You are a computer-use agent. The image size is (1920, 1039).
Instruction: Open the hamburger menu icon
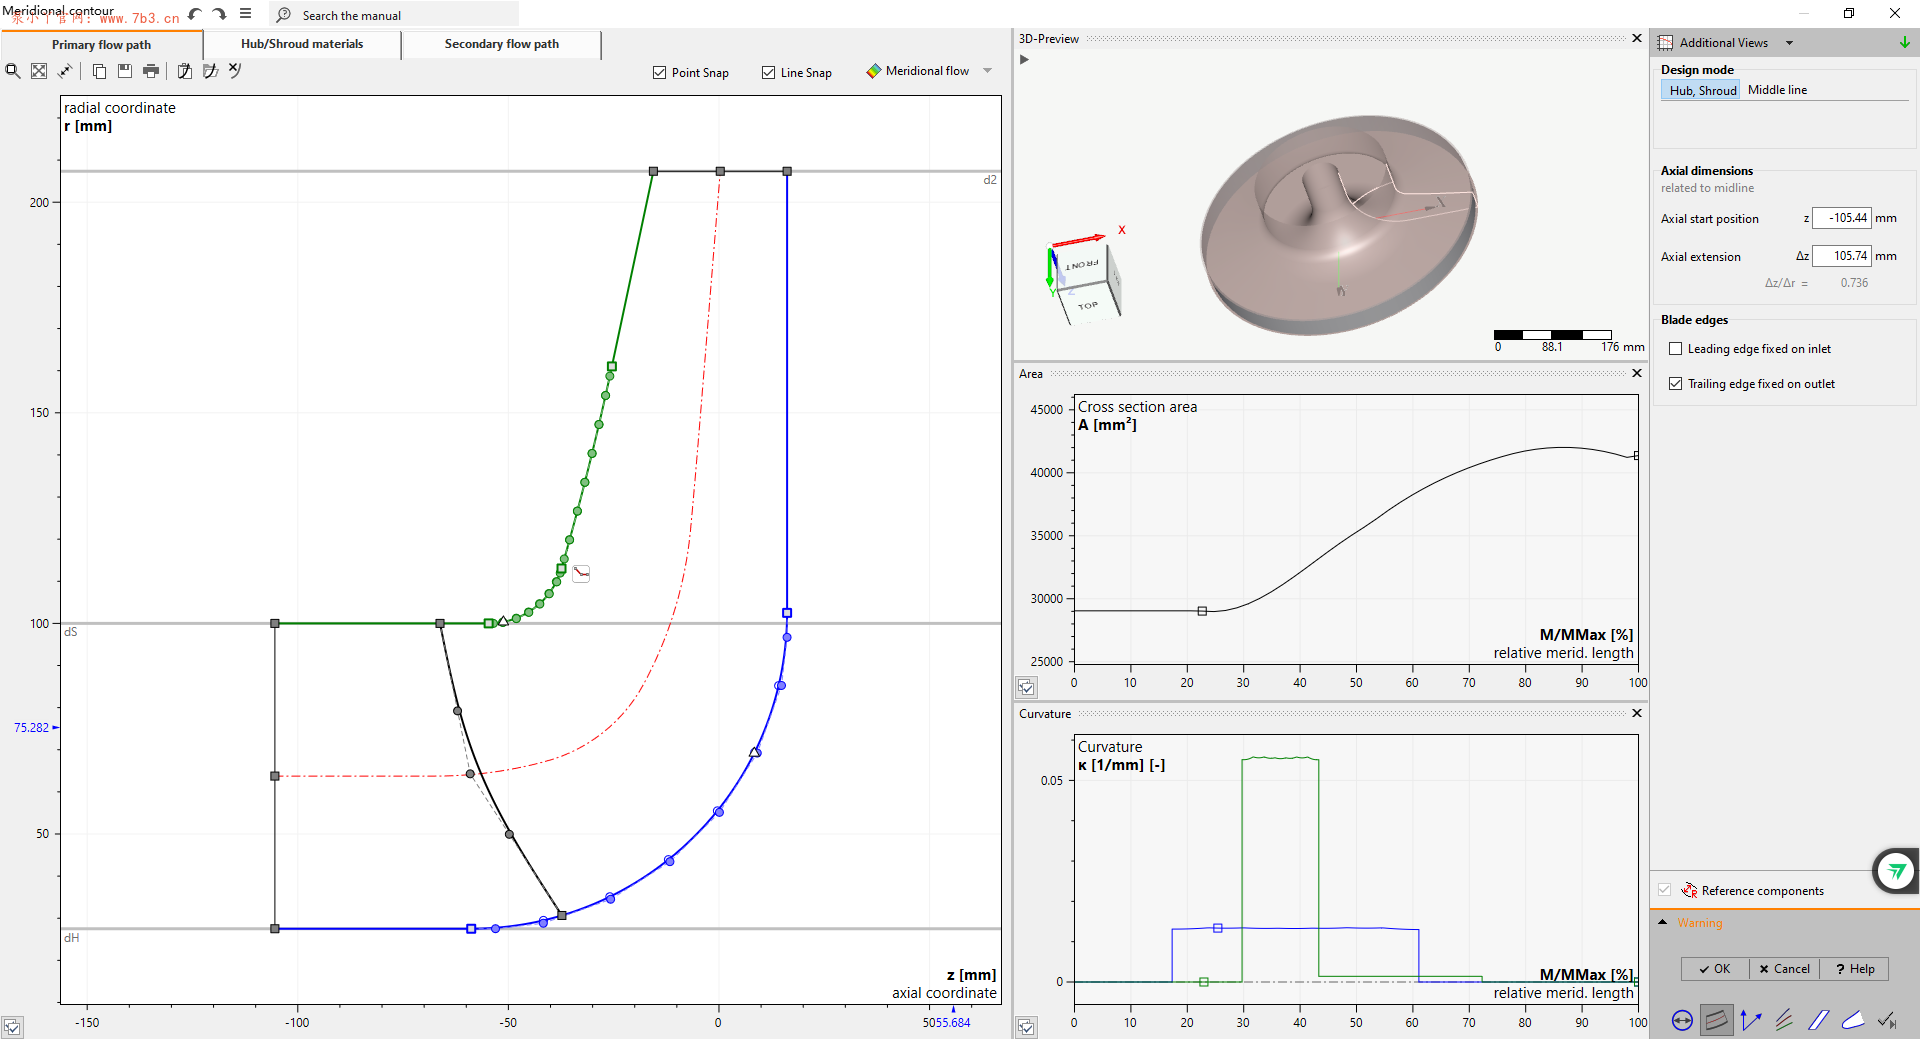coord(245,14)
